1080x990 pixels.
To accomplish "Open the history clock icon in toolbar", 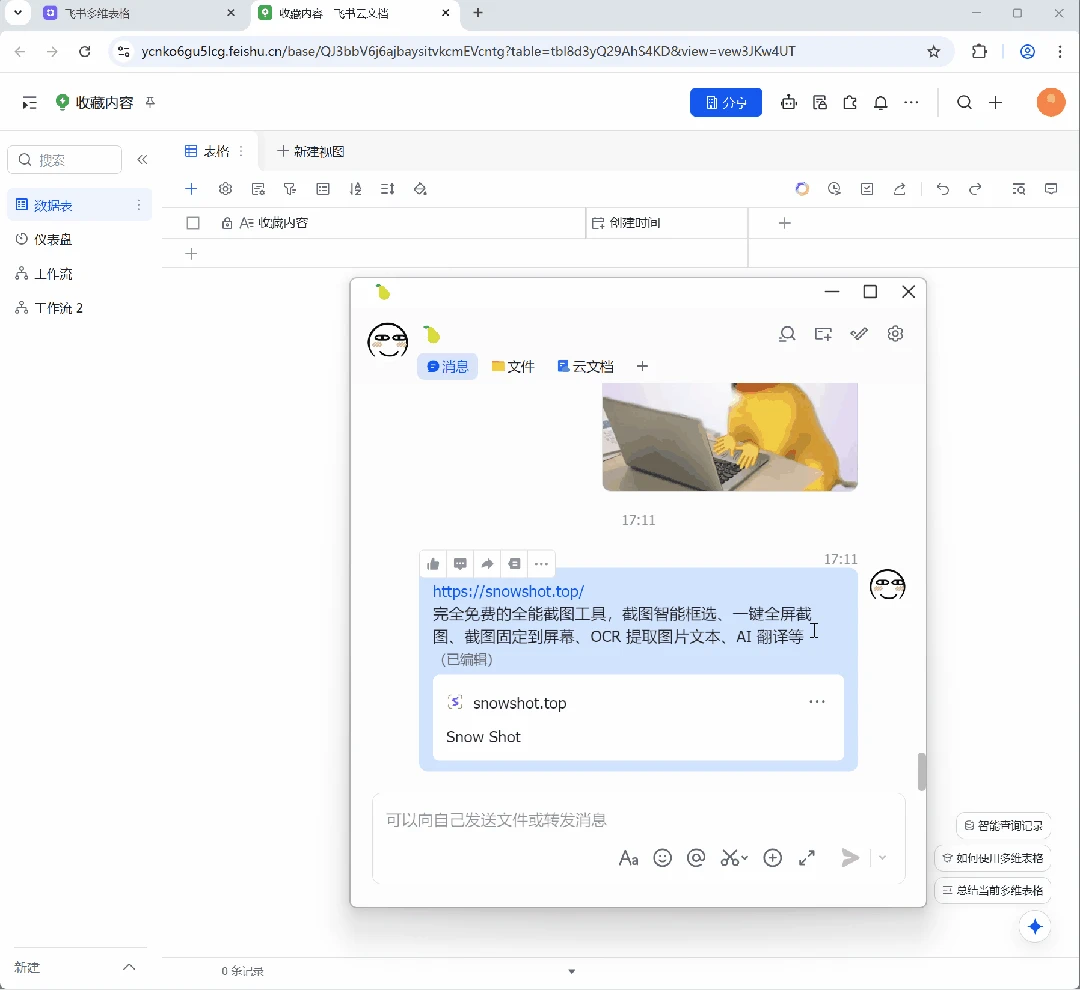I will click(x=834, y=189).
